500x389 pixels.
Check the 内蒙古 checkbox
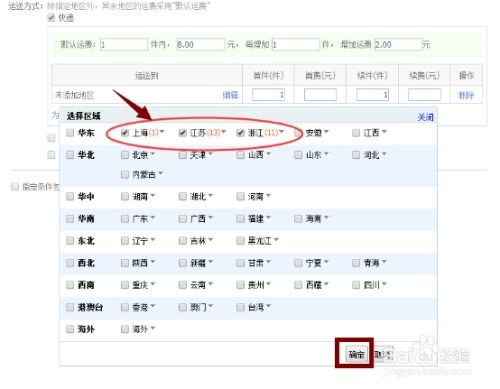[125, 174]
